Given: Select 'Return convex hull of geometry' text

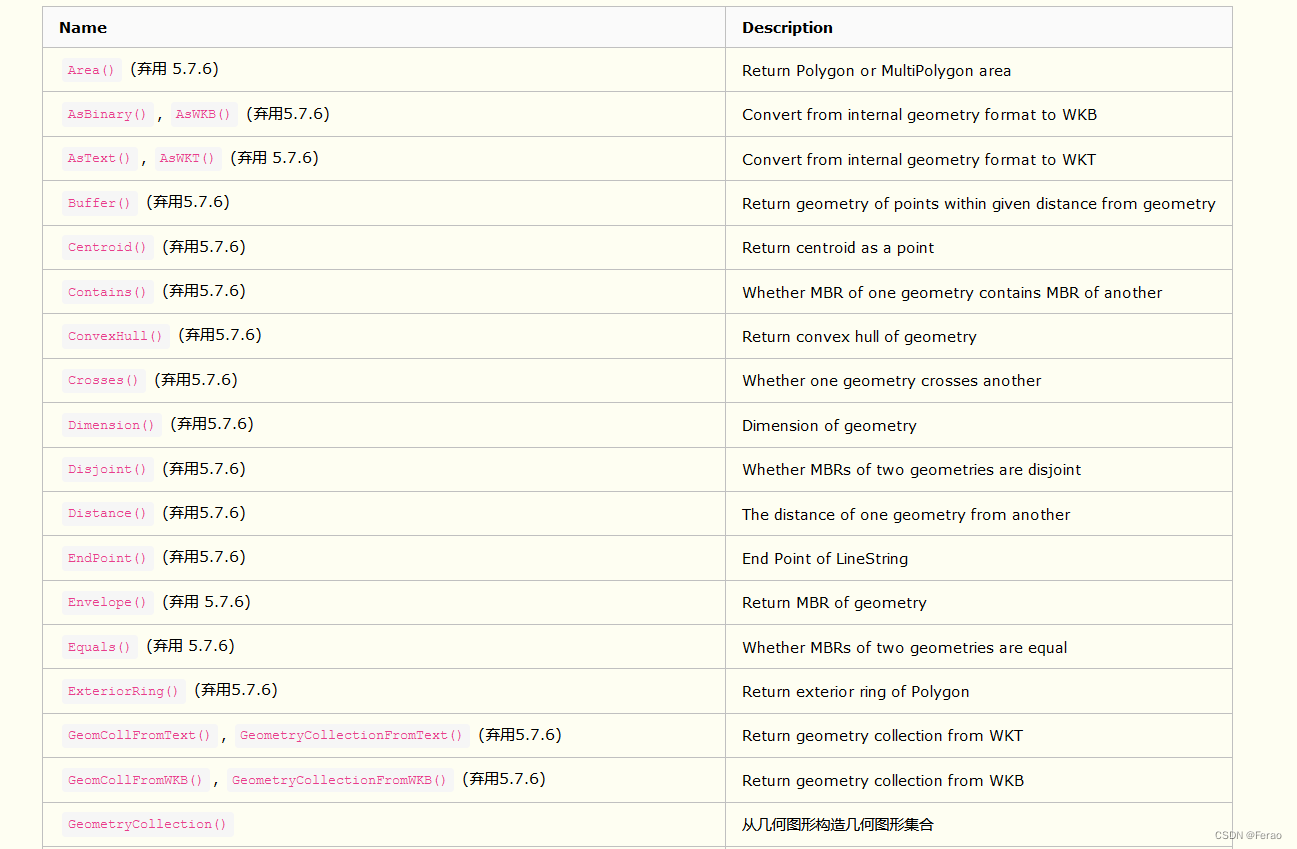Looking at the screenshot, I should [x=859, y=337].
